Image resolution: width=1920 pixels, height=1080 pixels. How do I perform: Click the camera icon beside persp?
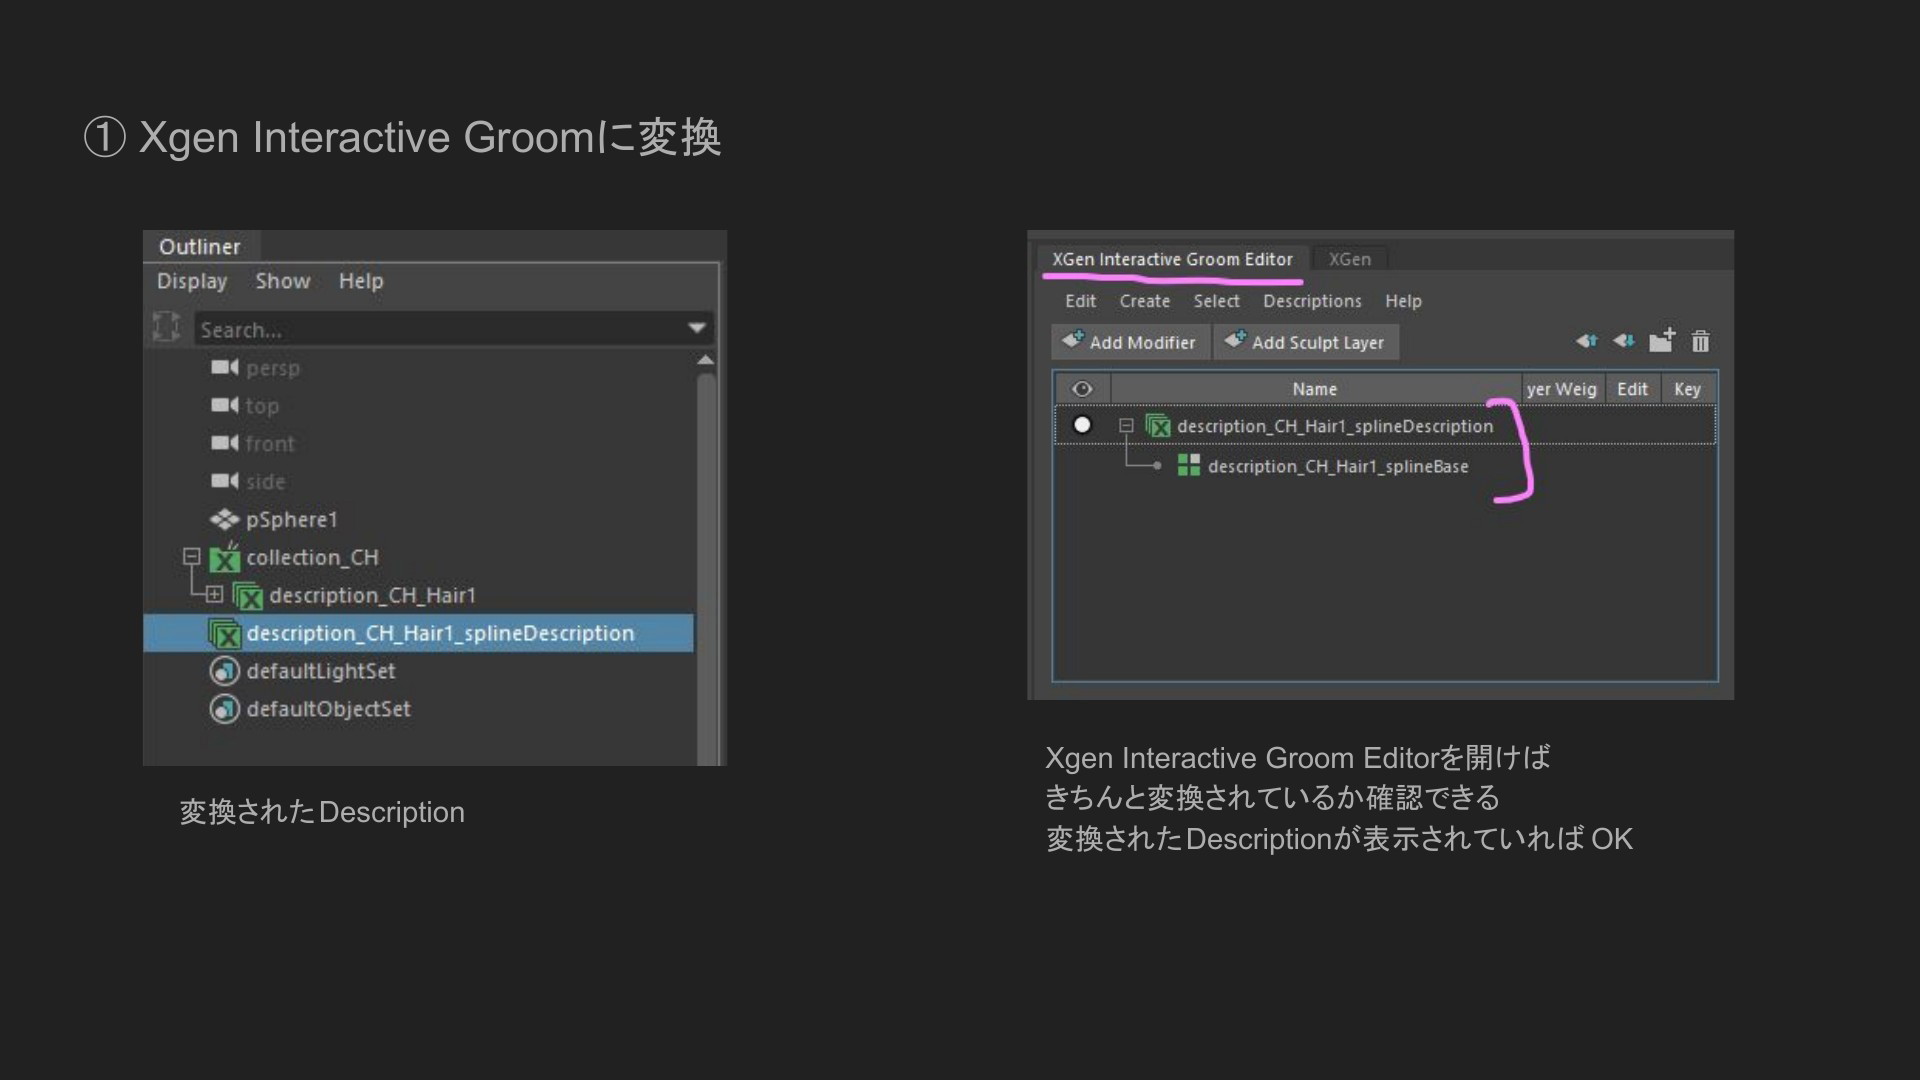[x=224, y=368]
